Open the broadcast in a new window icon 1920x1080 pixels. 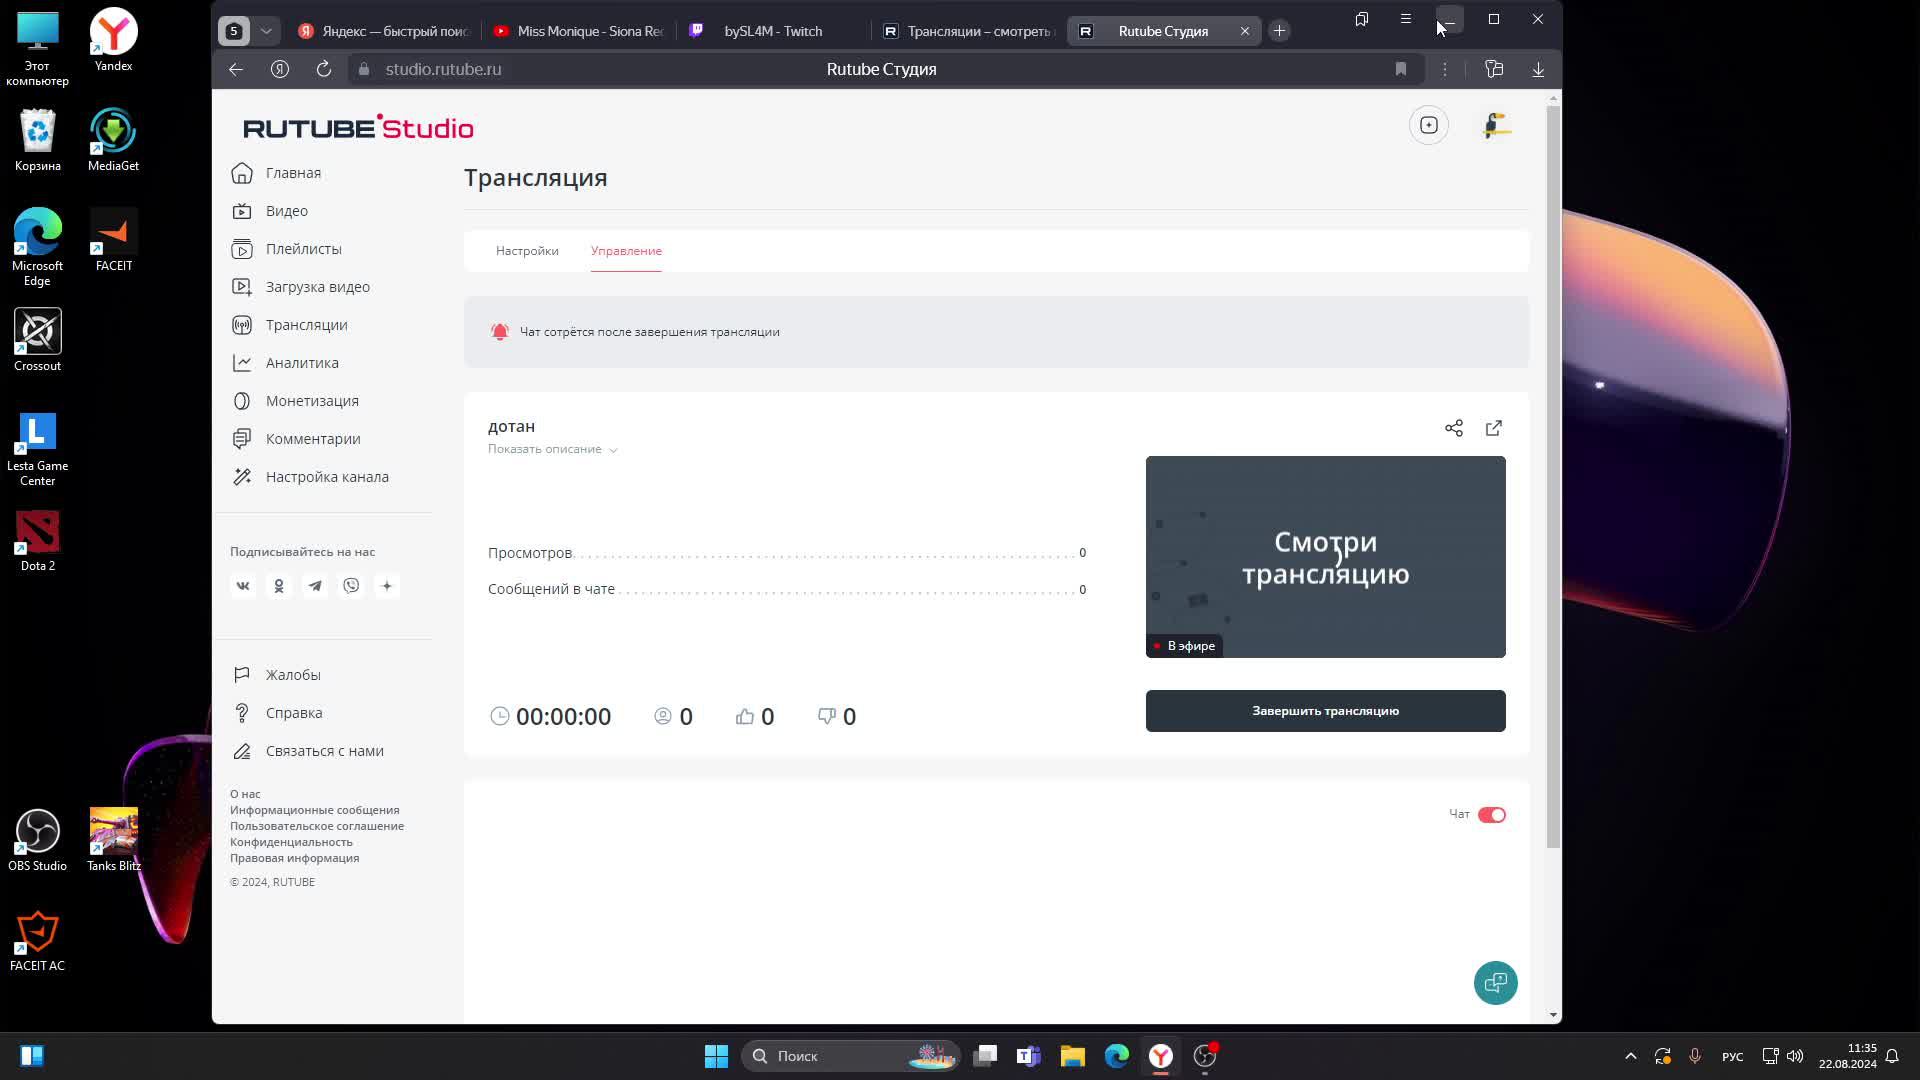click(x=1493, y=428)
